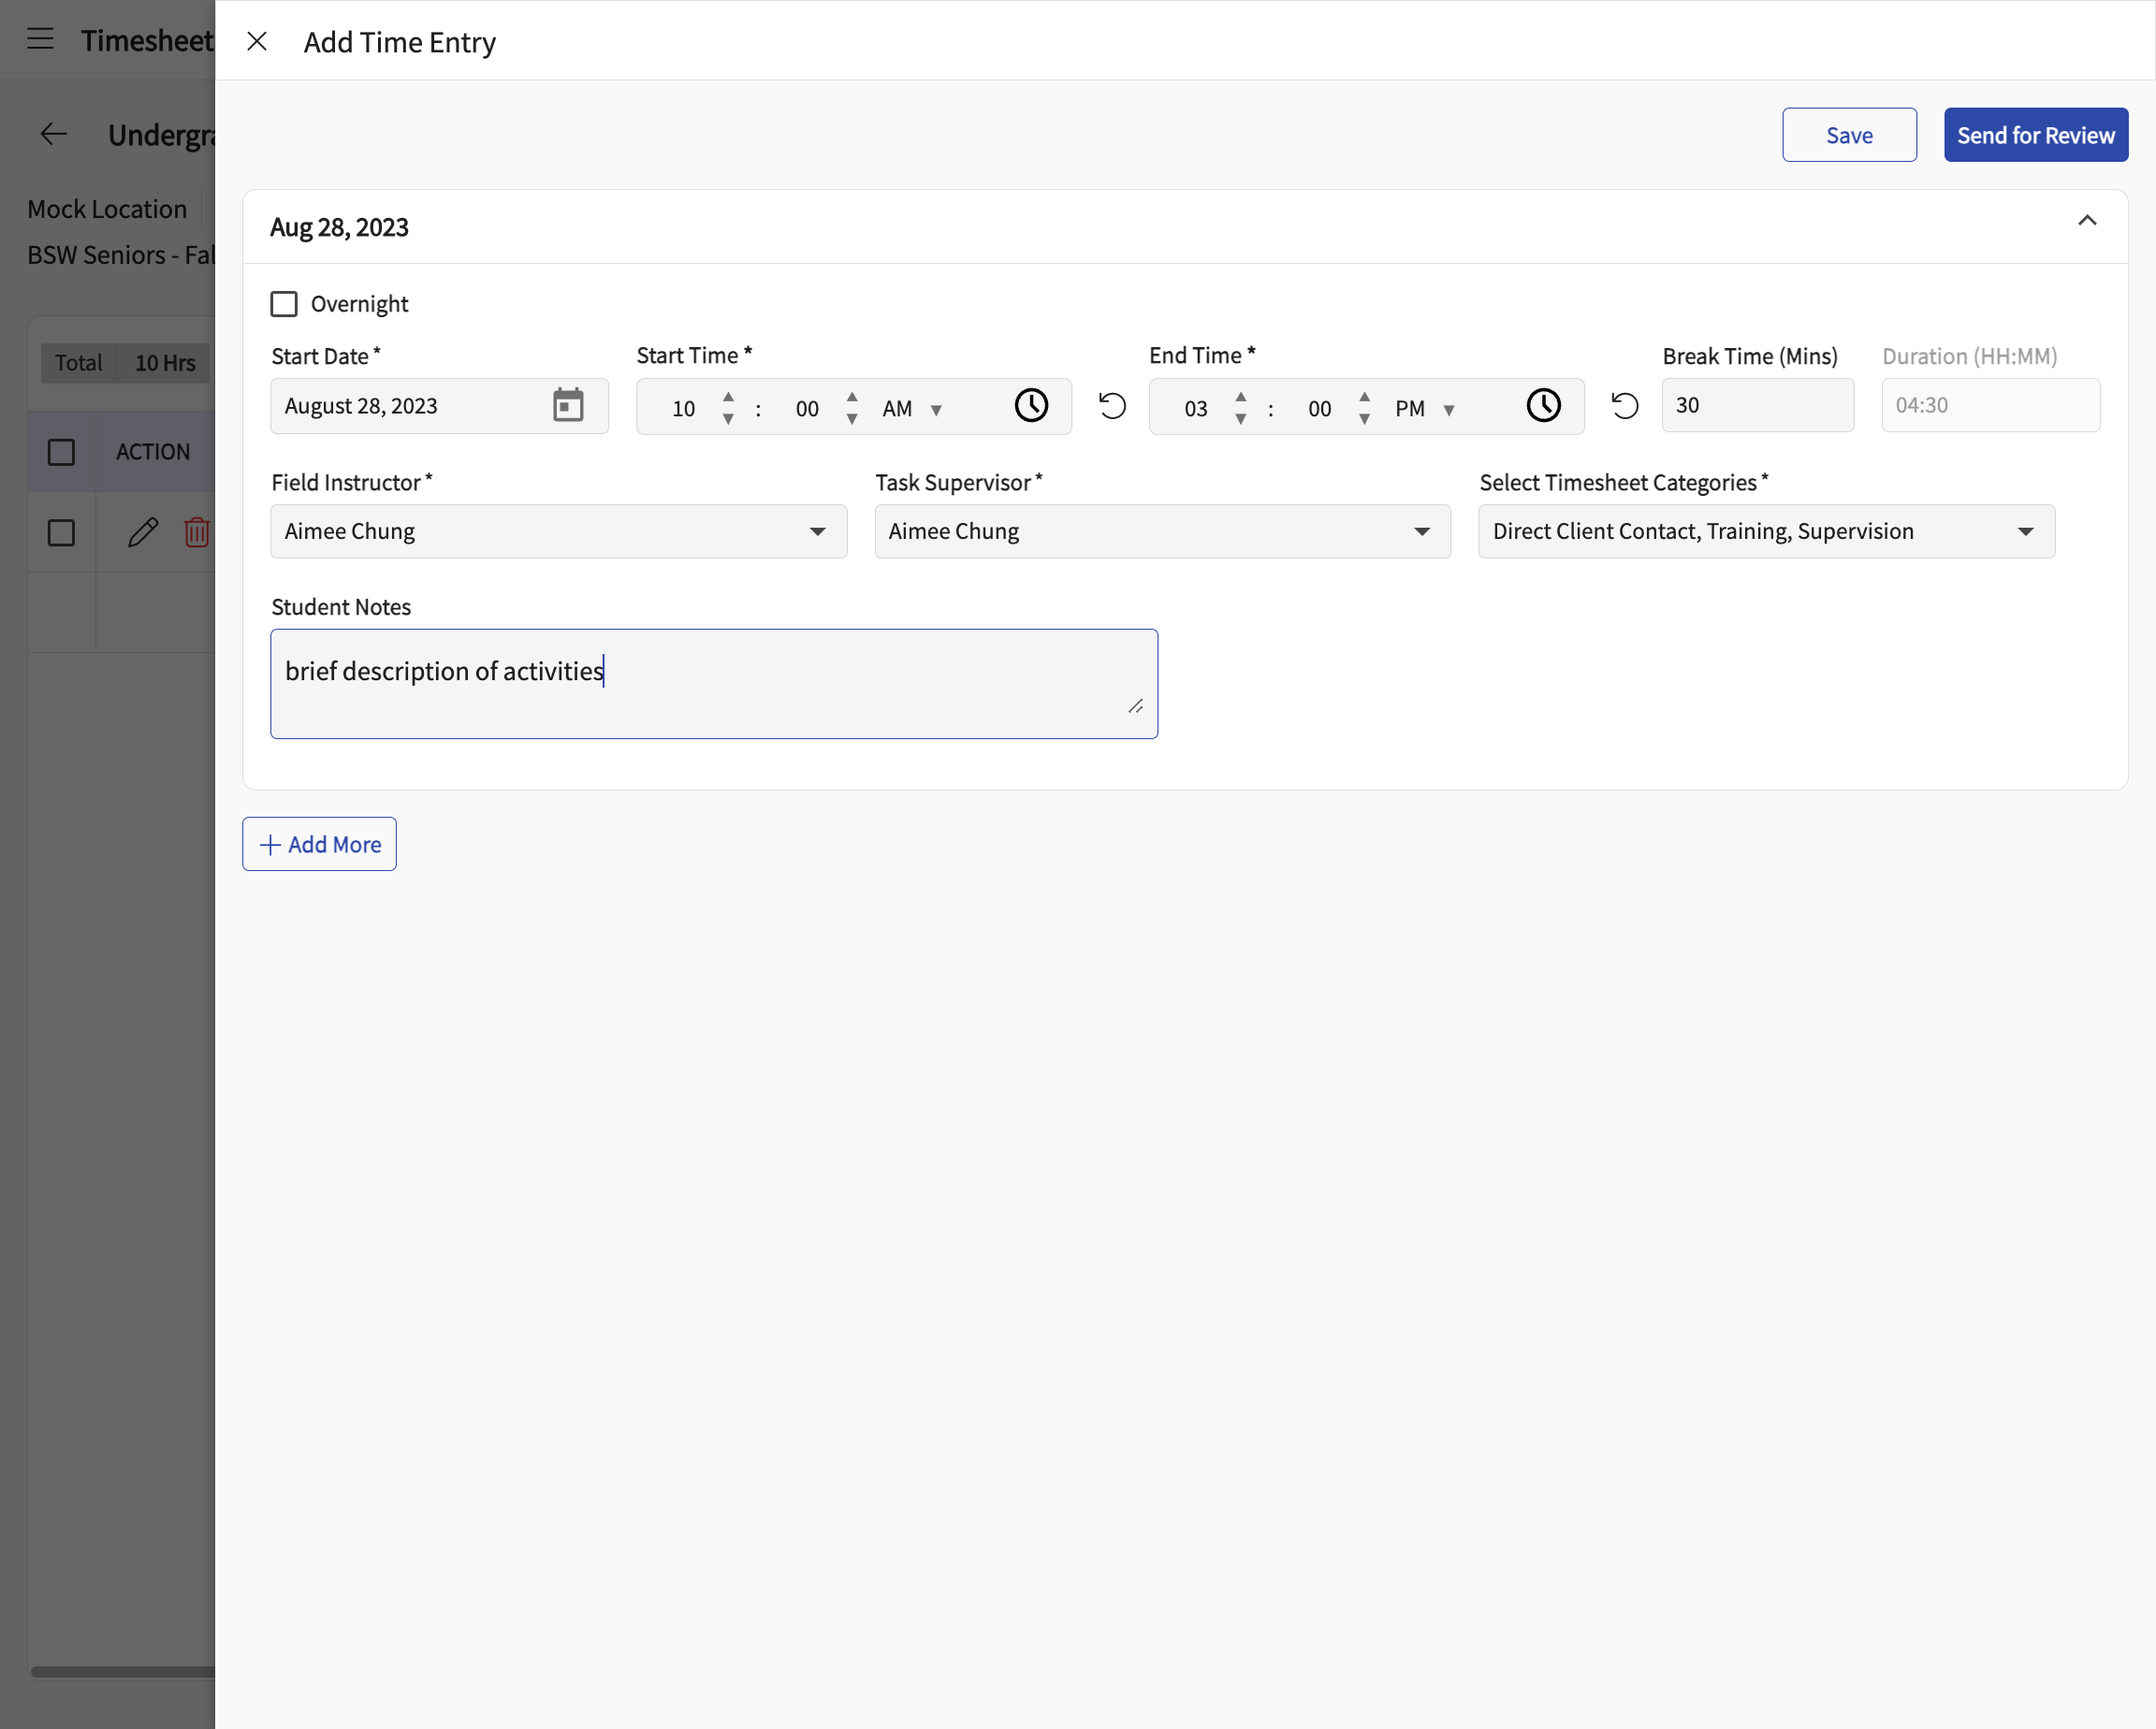This screenshot has height=1729, width=2156.
Task: Click the Start Date input field
Action: [439, 405]
